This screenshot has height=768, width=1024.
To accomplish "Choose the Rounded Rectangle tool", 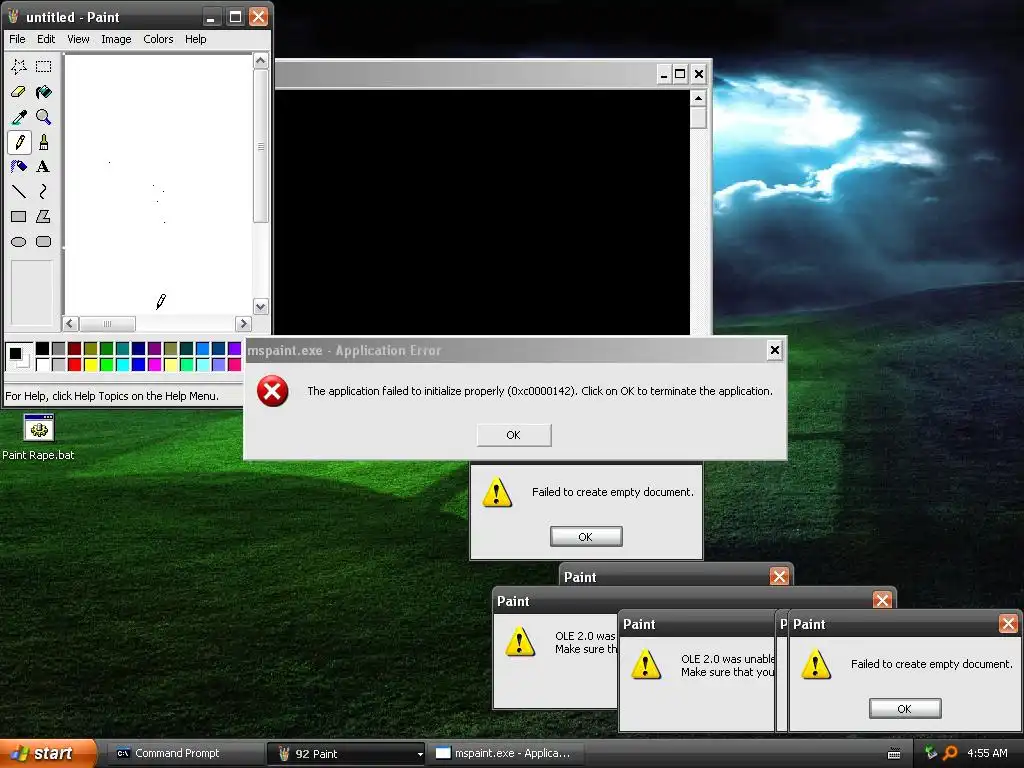I will 43,242.
